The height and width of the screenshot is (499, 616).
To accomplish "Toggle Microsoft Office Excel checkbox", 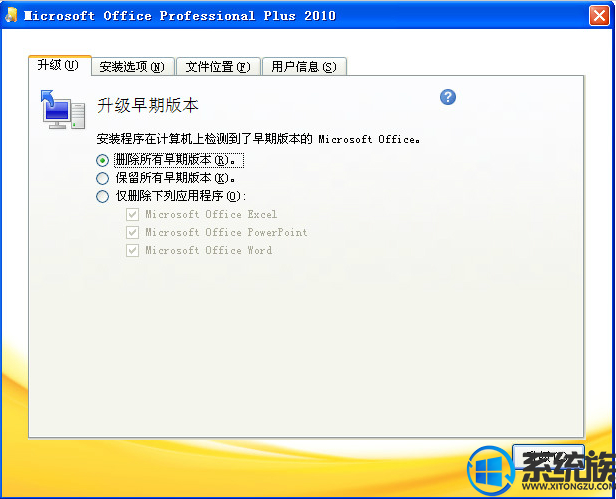I will click(x=132, y=215).
